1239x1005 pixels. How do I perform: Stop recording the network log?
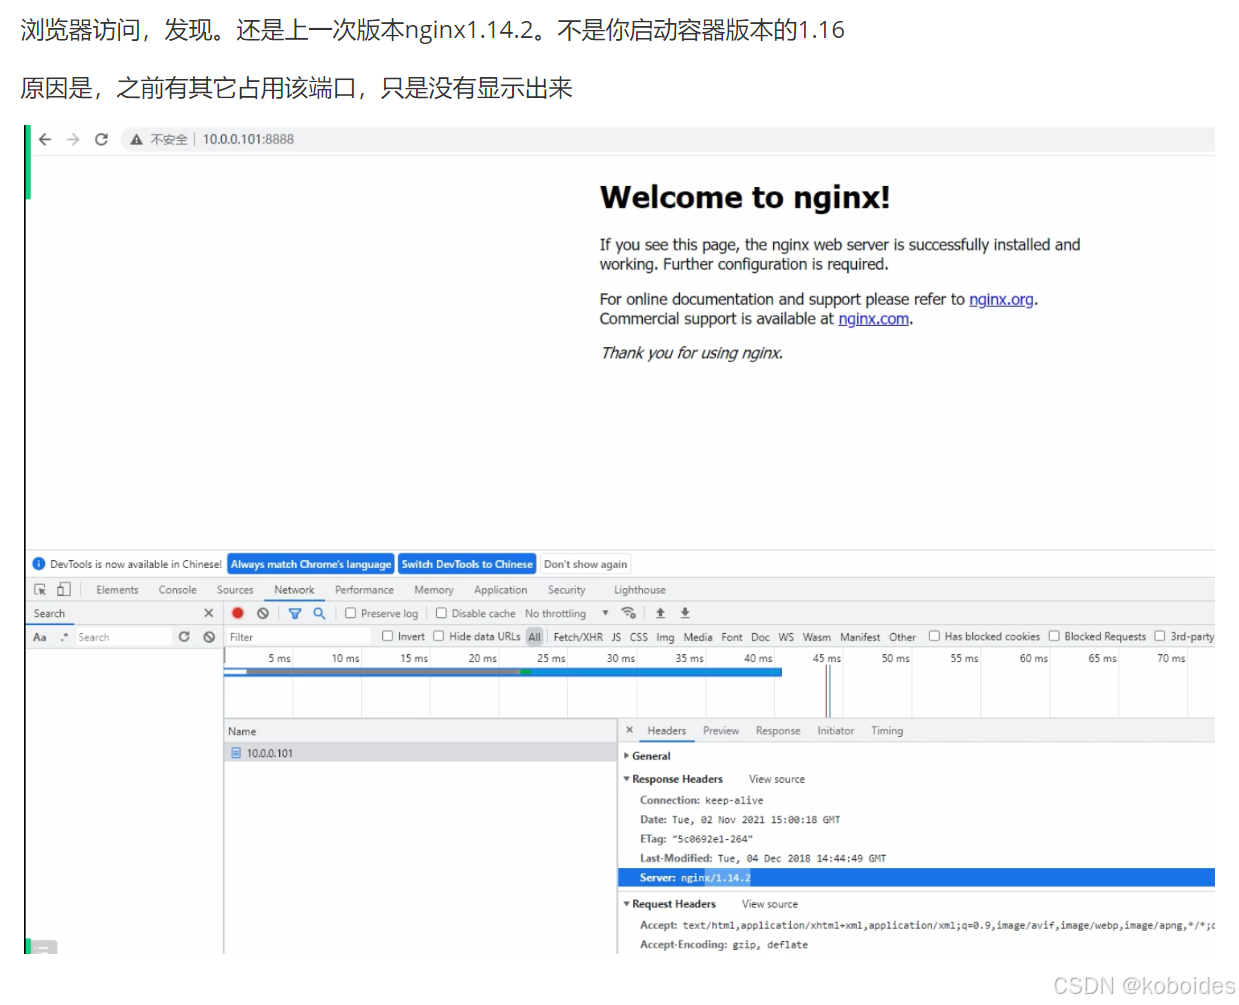point(238,613)
